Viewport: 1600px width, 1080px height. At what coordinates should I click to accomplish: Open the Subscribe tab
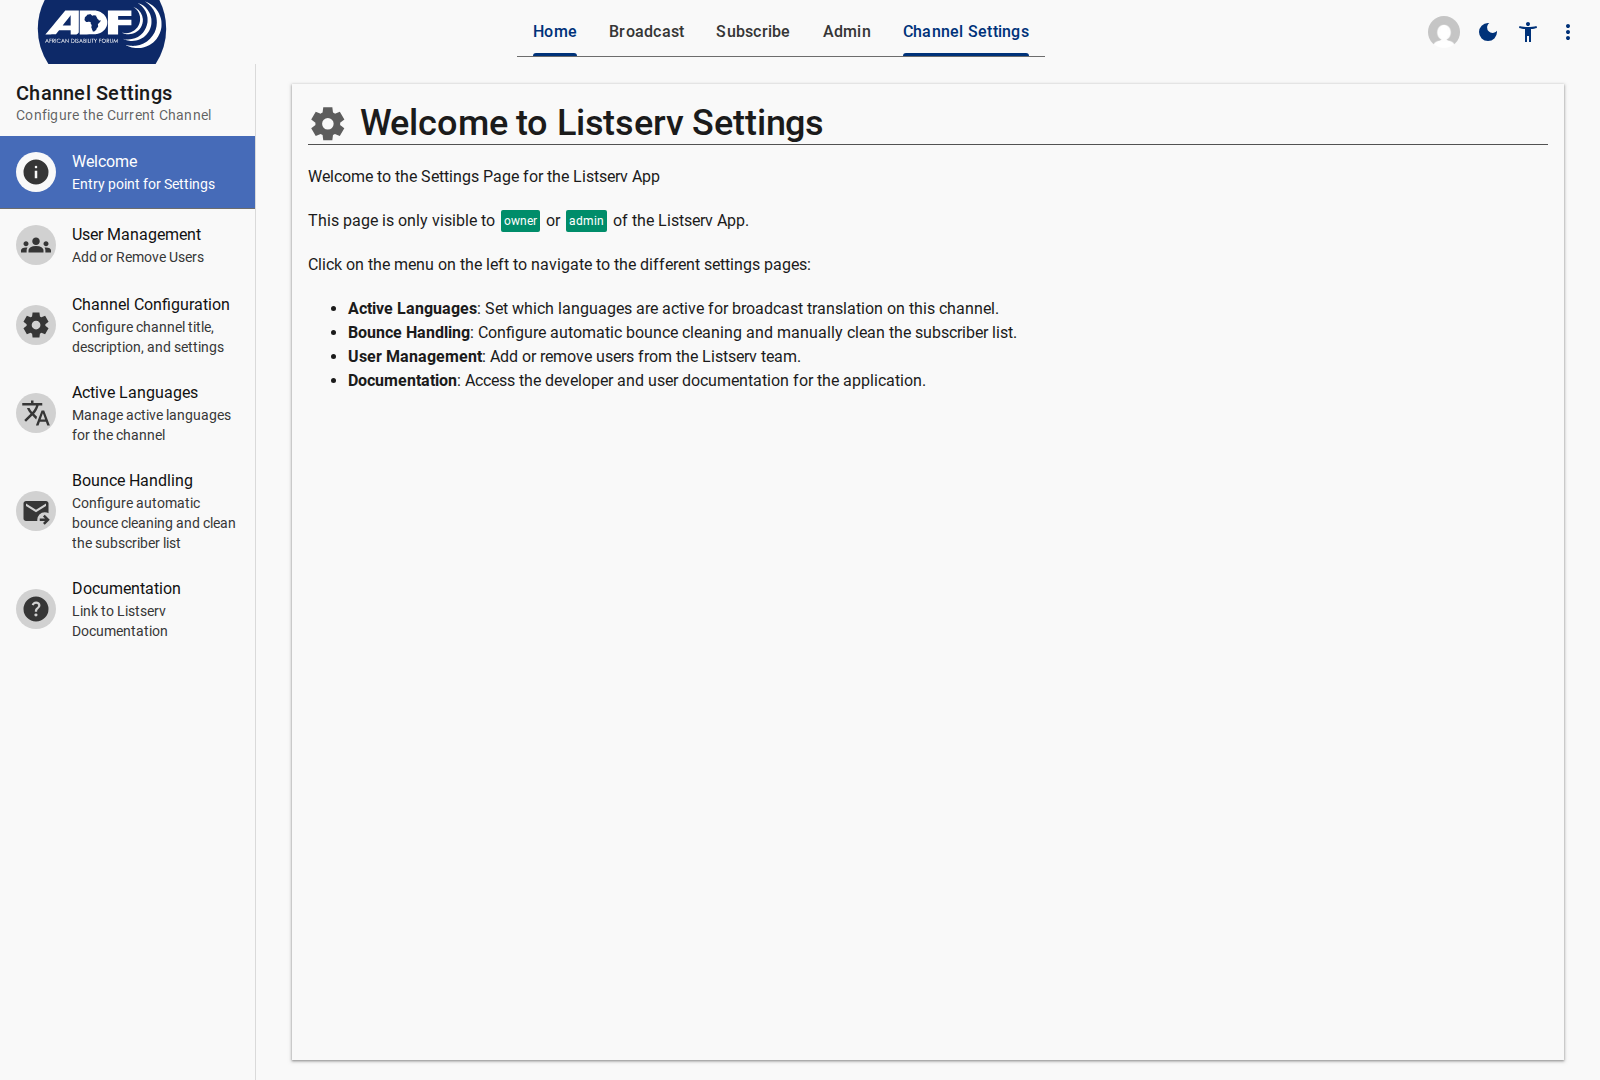753,32
